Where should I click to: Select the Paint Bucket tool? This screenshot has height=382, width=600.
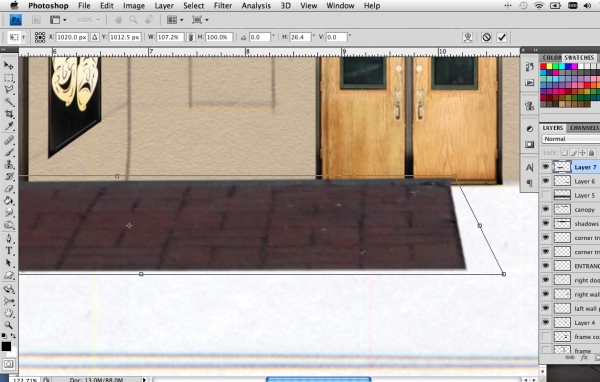pyautogui.click(x=8, y=201)
